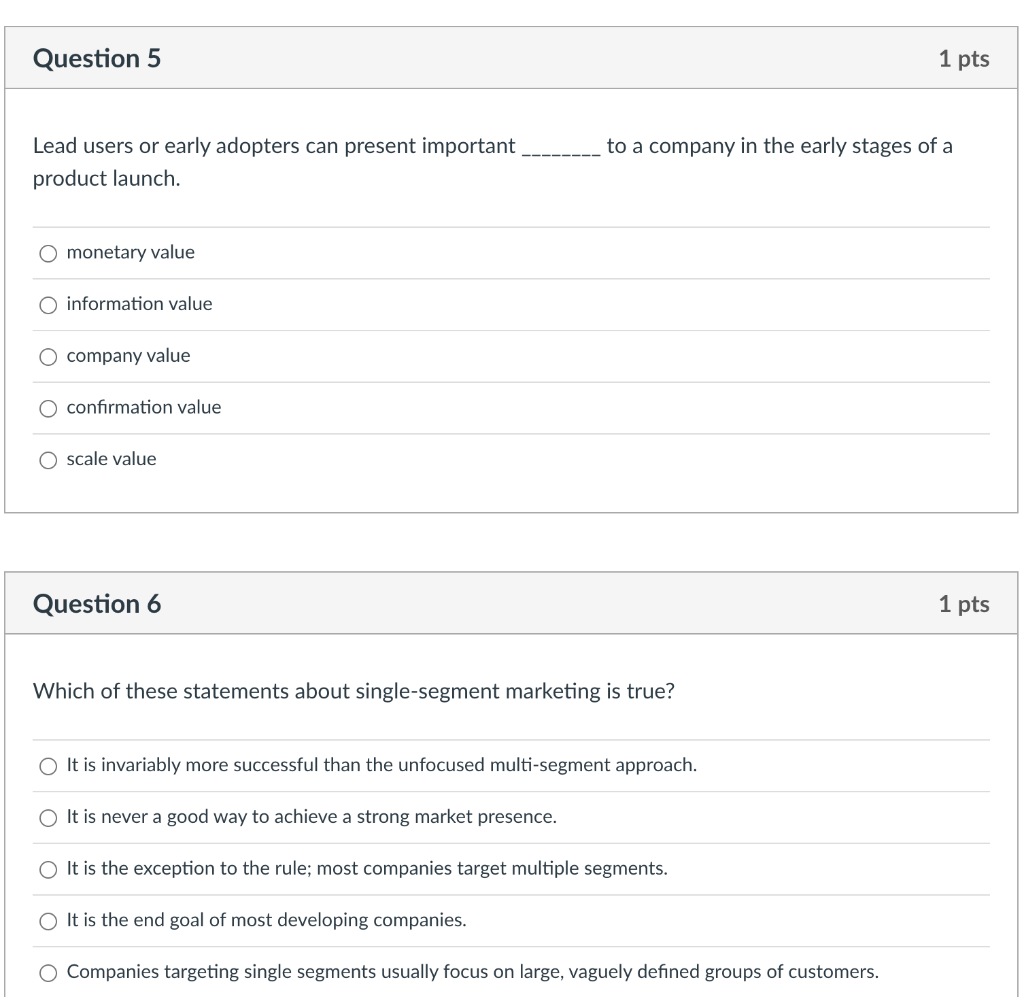Select the 'monetary value' answer option
Screen dimensions: 1024x997
pos(48,253)
